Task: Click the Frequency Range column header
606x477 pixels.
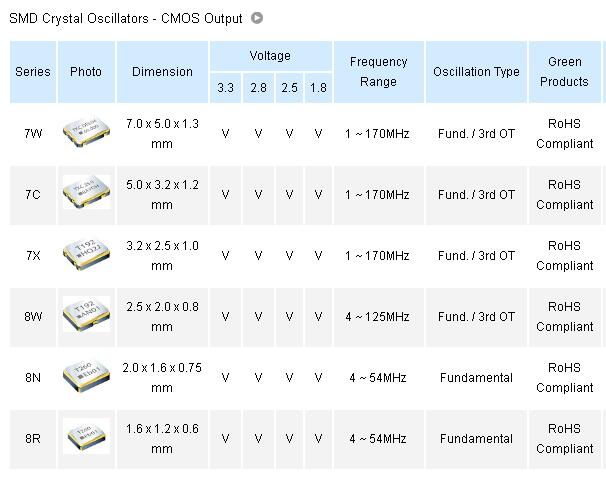Action: coord(378,72)
